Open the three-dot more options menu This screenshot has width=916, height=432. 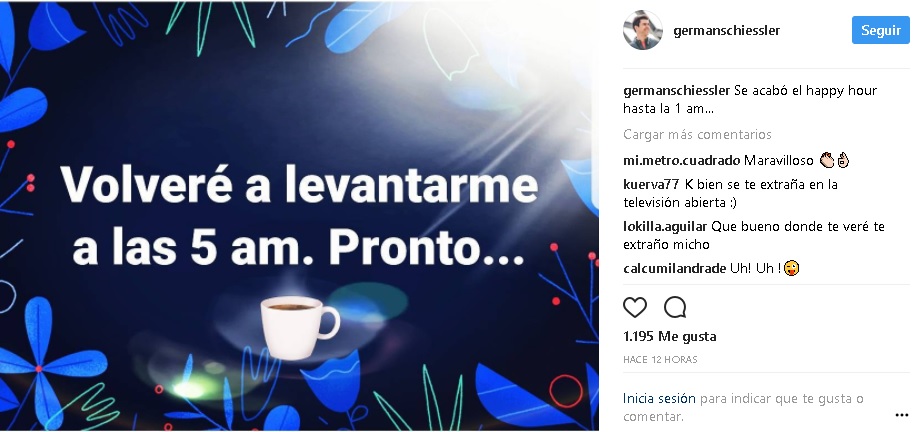pyautogui.click(x=901, y=415)
